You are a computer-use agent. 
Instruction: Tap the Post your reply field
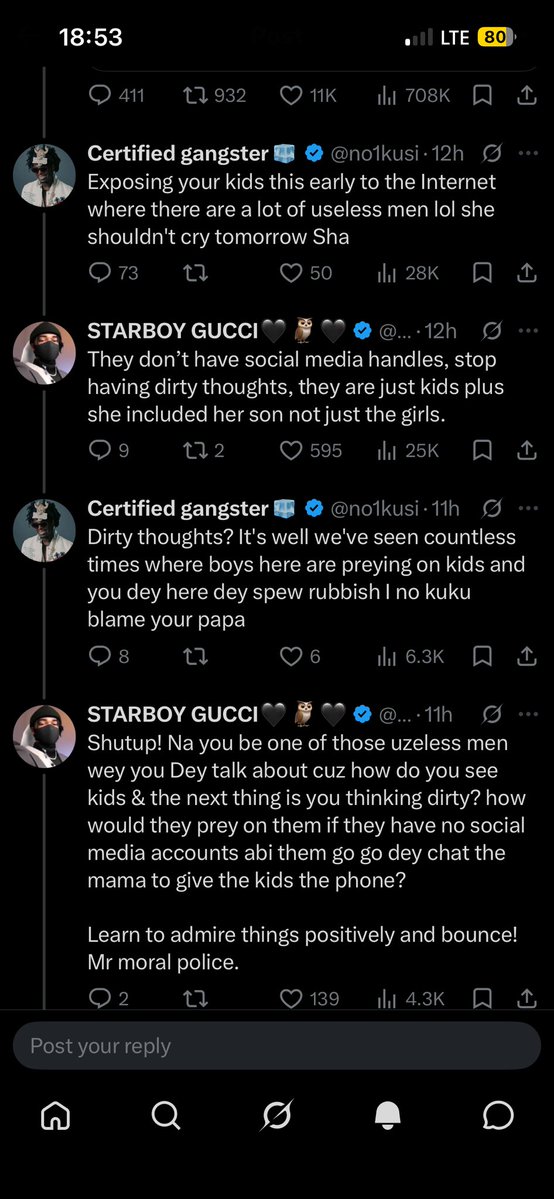277,1045
